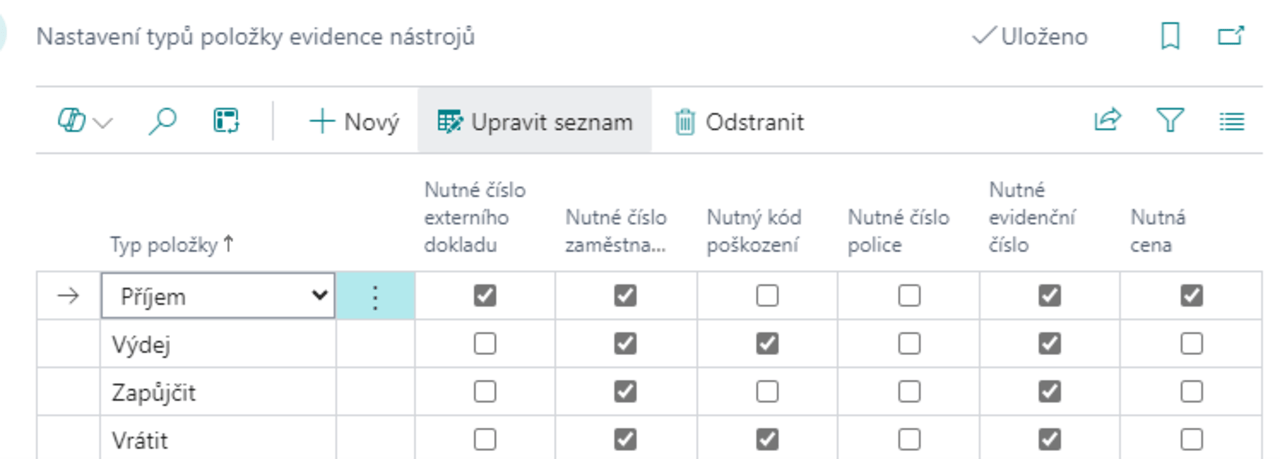Toggle Nutný kód poškození for Zapůjčit
This screenshot has width=1280, height=459.
tap(767, 392)
